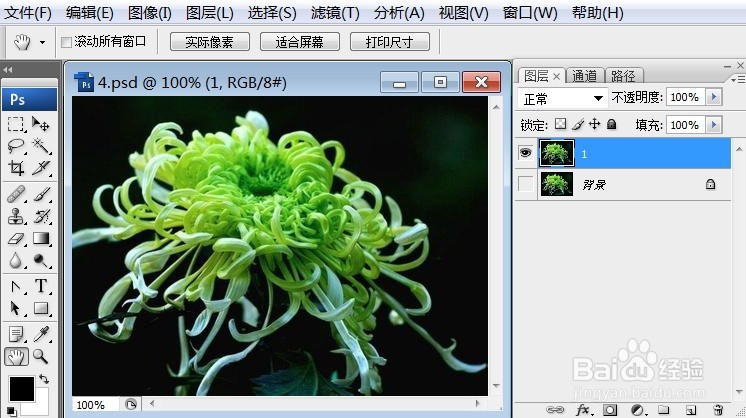Open the 帮助(H) menu
Image resolution: width=746 pixels, height=418 pixels.
598,13
